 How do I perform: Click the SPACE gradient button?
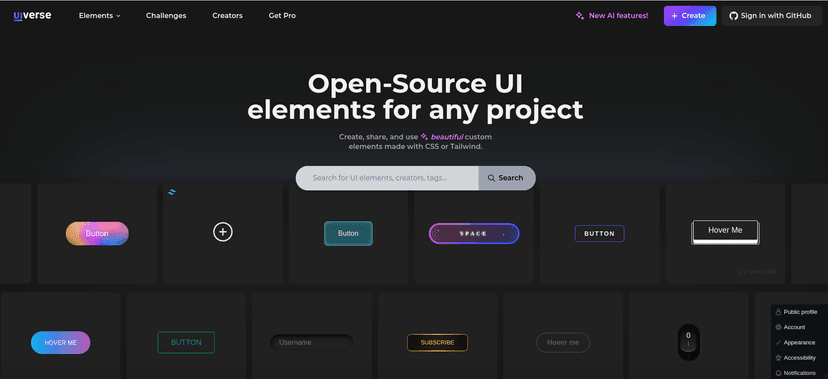tap(474, 233)
